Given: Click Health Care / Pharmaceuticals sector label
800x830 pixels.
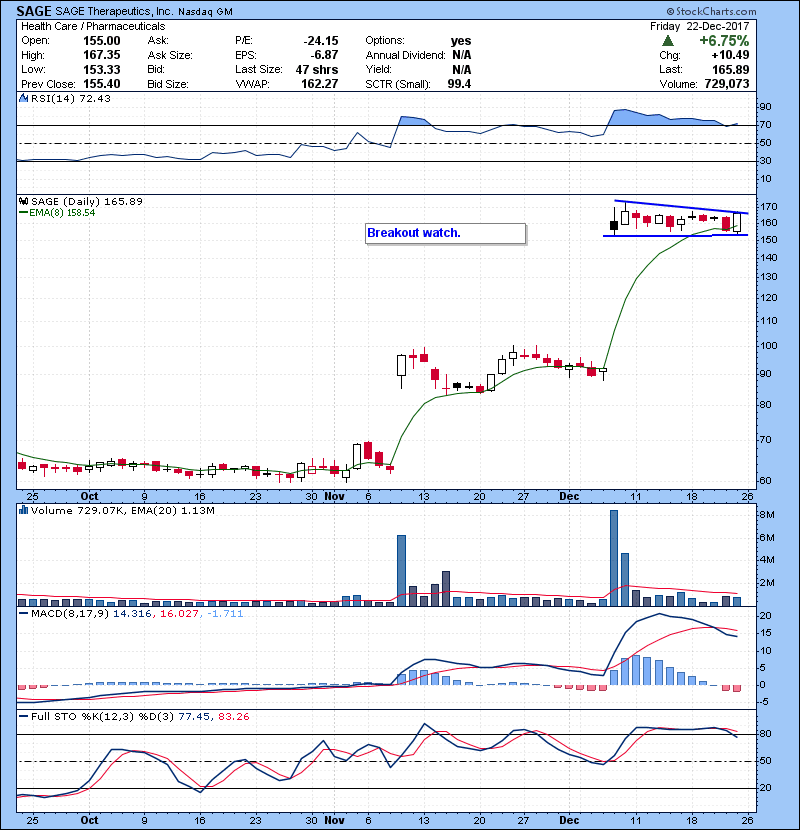Looking at the screenshot, I should [93, 26].
